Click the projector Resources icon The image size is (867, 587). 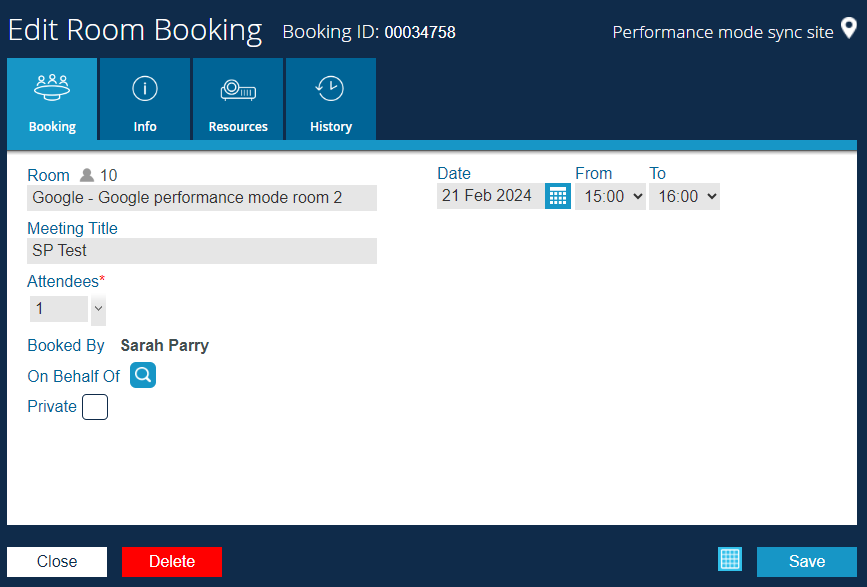tap(238, 90)
